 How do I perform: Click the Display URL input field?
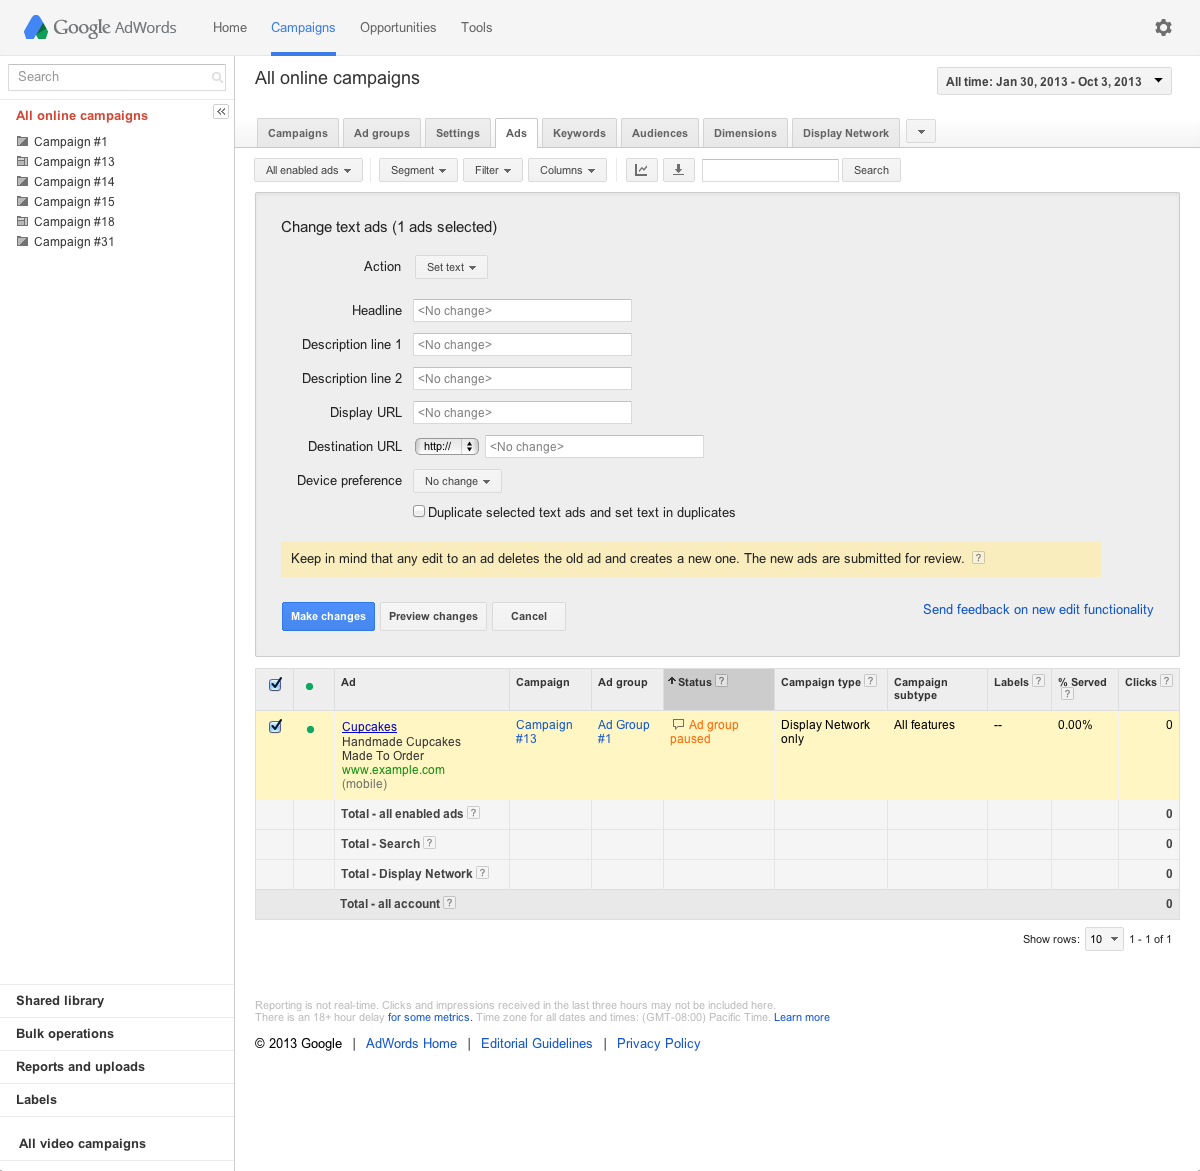522,412
